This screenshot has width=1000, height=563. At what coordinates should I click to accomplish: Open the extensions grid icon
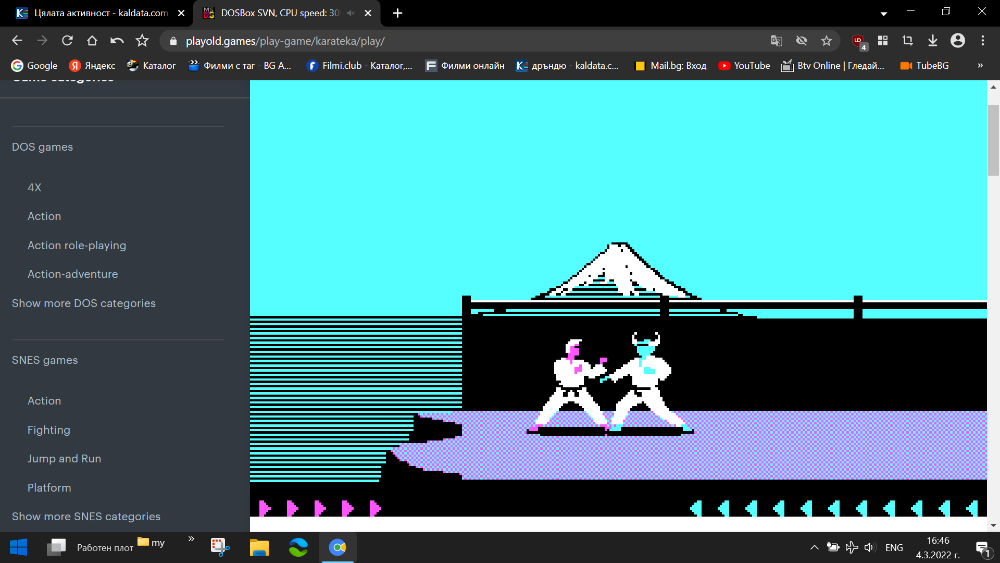pos(883,41)
